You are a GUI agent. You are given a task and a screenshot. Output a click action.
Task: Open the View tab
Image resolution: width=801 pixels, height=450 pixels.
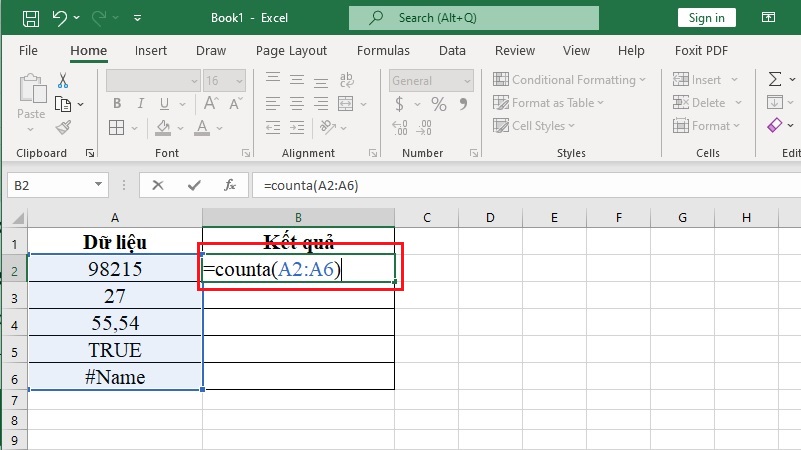pyautogui.click(x=576, y=51)
